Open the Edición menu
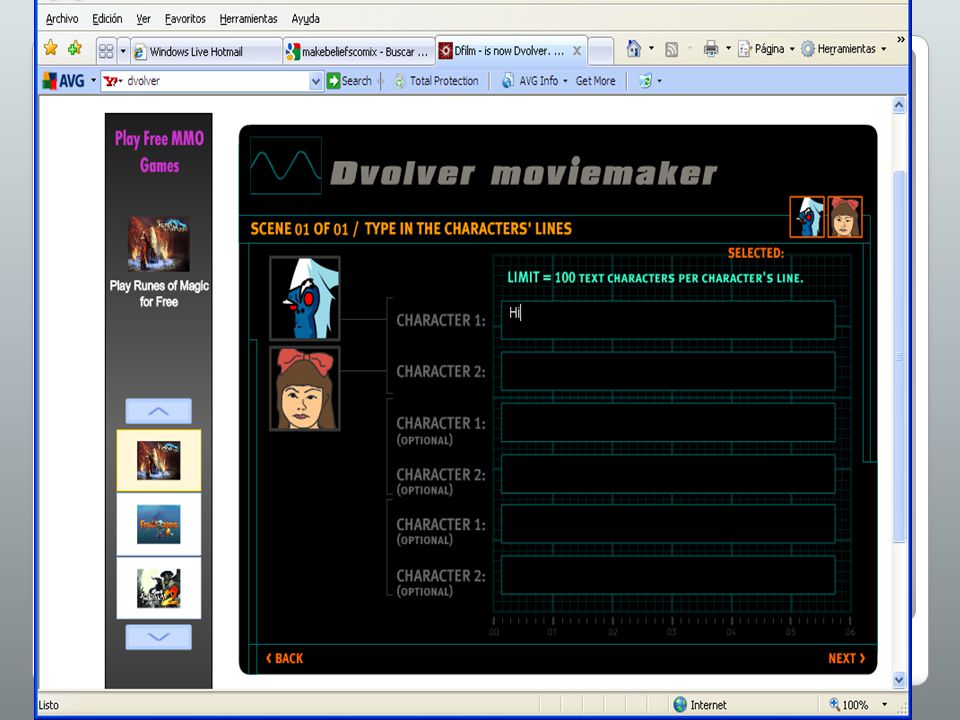This screenshot has width=960, height=720. pos(107,19)
